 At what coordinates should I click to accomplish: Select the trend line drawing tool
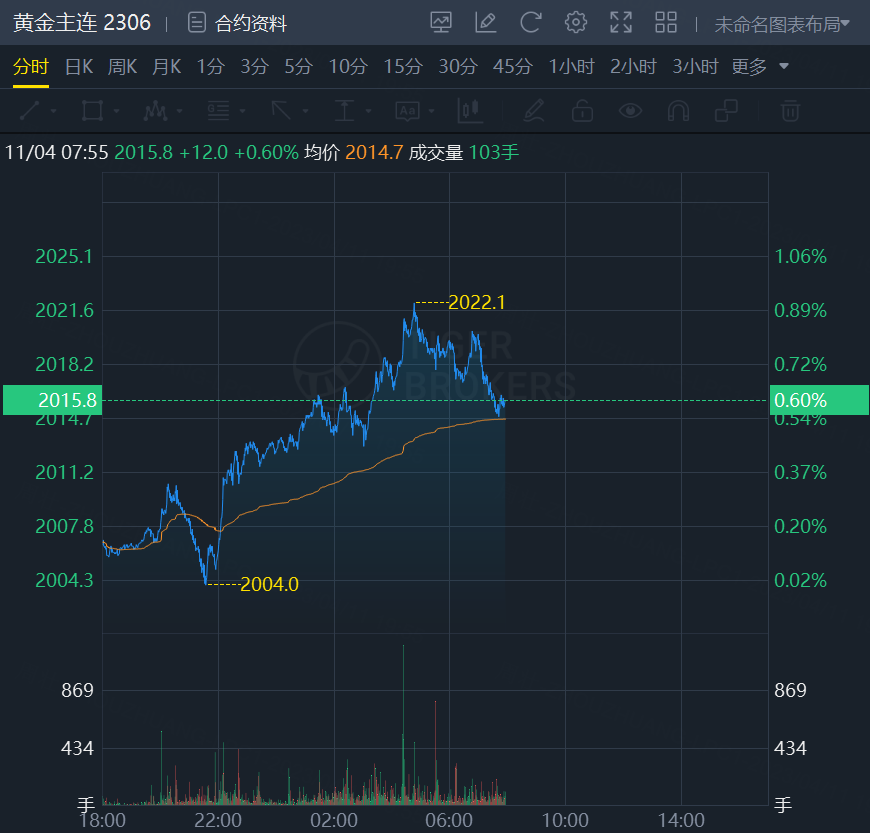click(30, 110)
